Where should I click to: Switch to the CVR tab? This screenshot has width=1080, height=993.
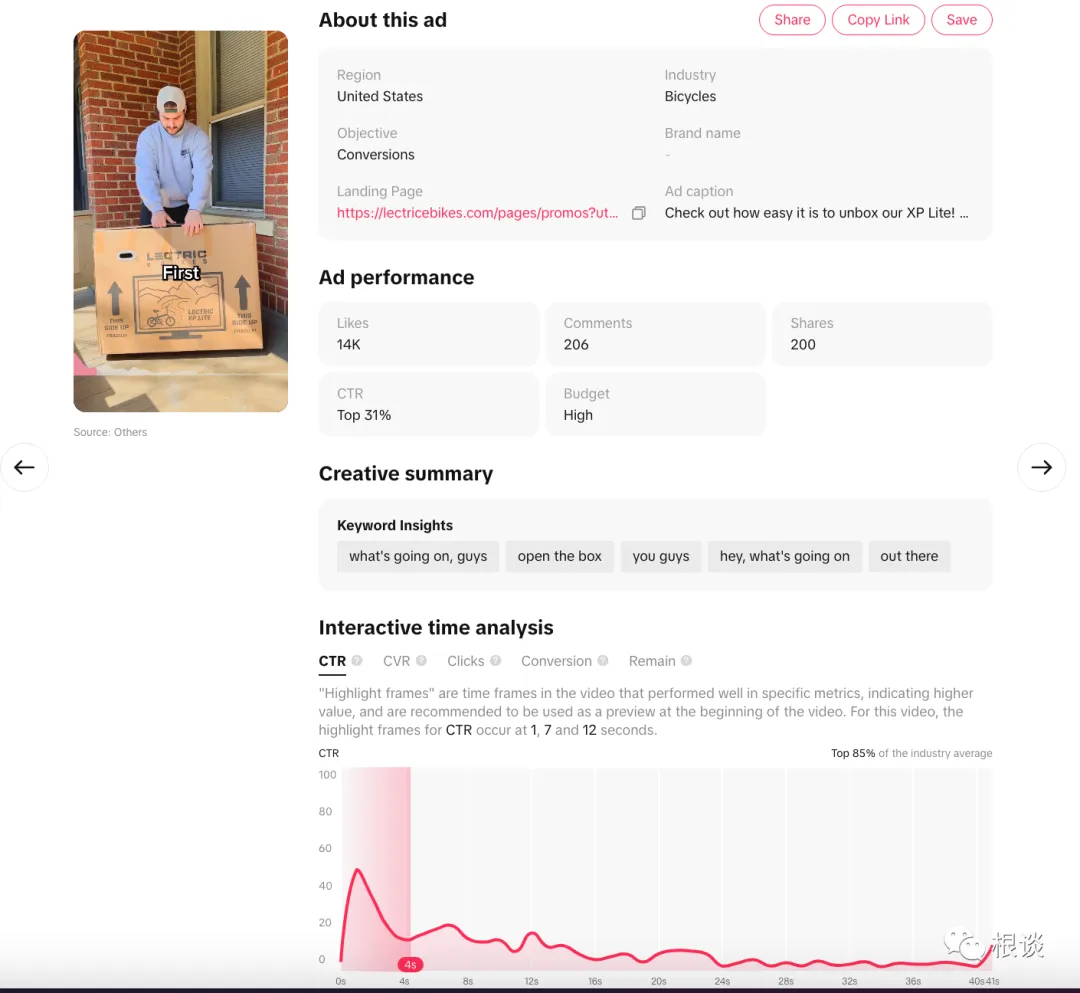pyautogui.click(x=396, y=661)
